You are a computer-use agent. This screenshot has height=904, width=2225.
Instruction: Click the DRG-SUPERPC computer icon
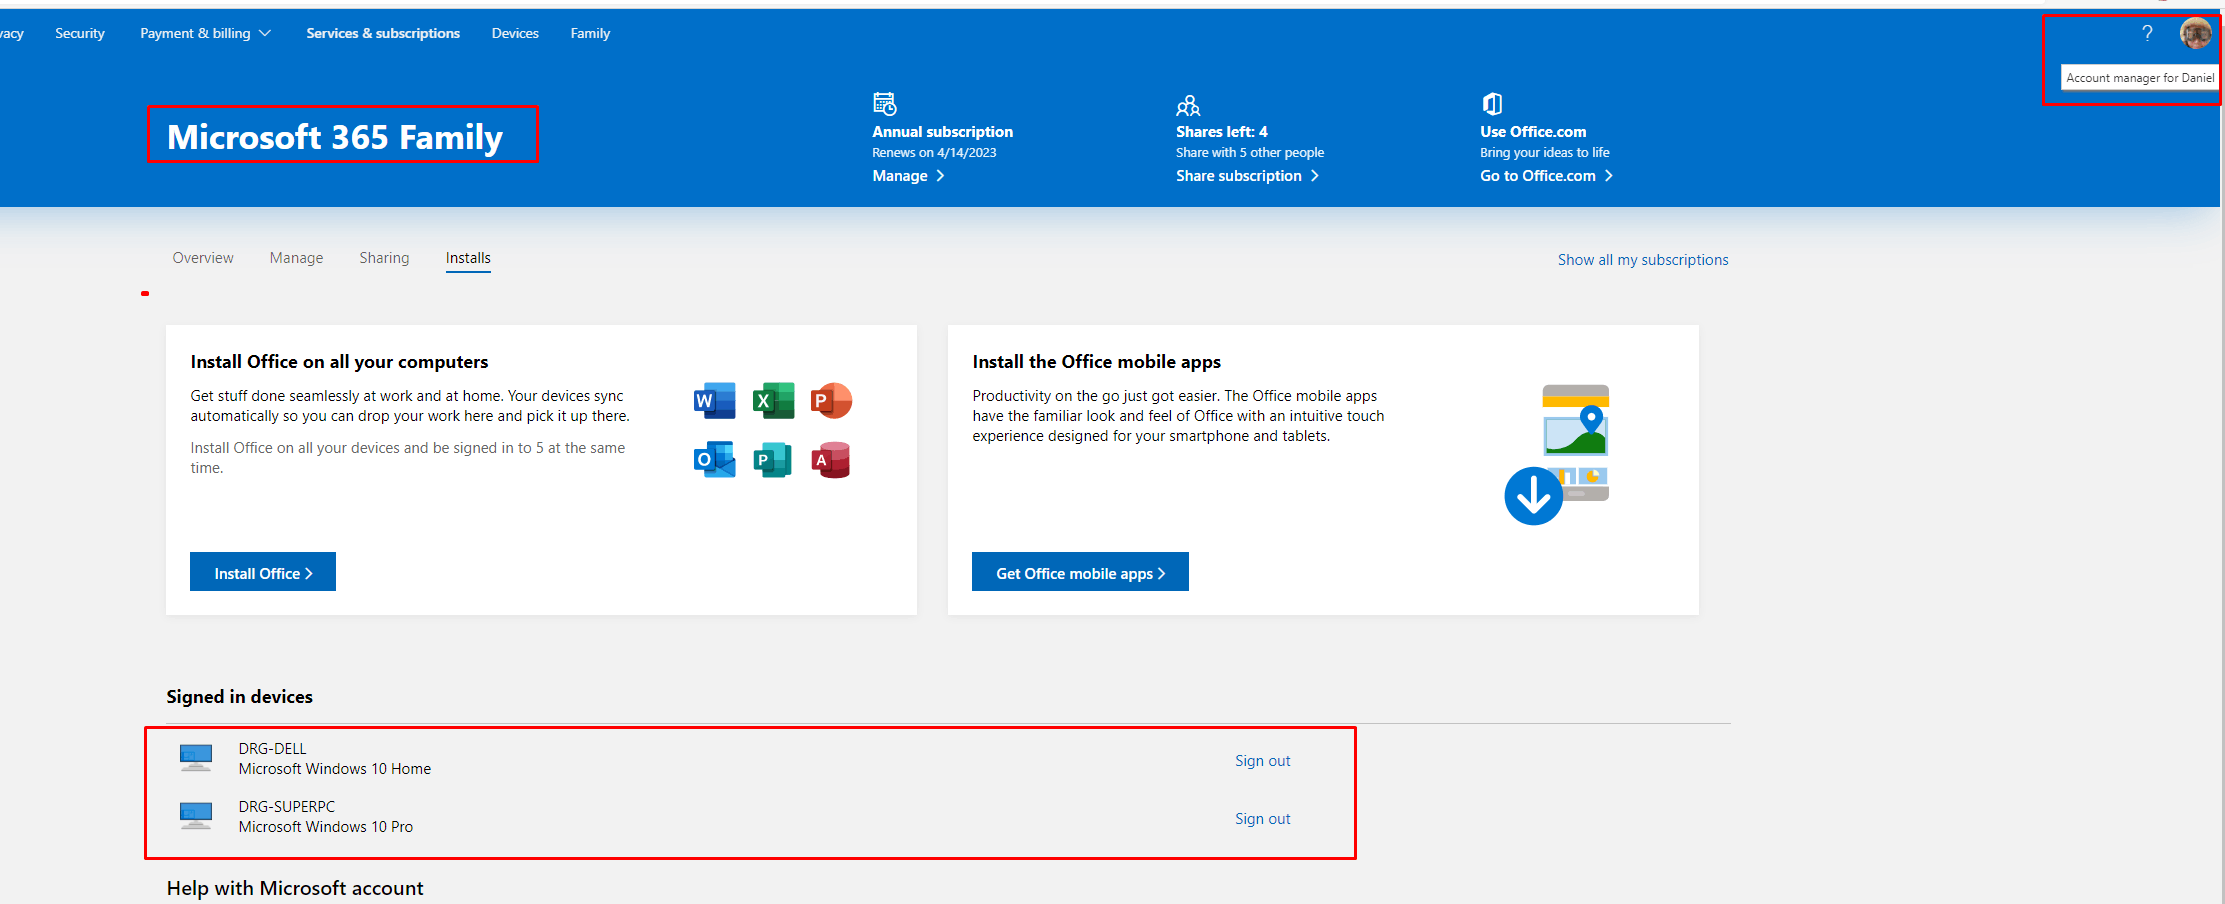[x=196, y=816]
